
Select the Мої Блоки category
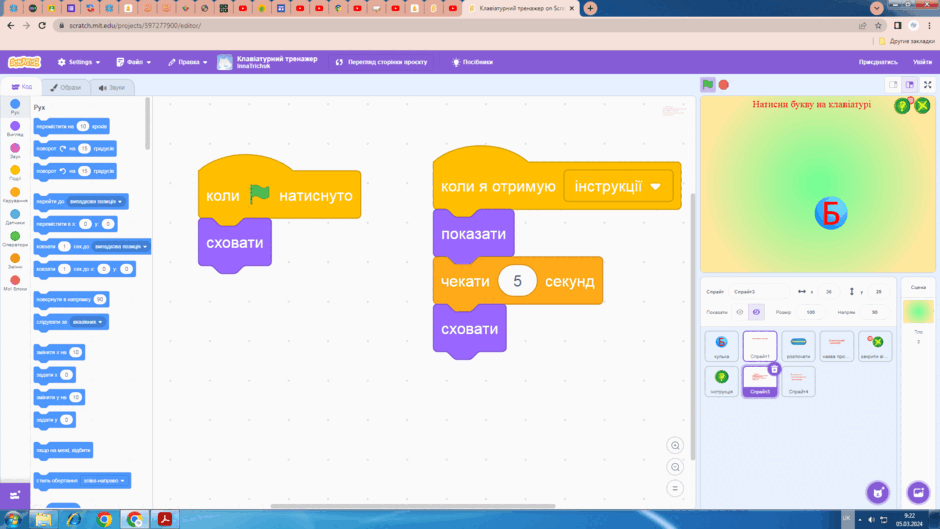pos(15,283)
